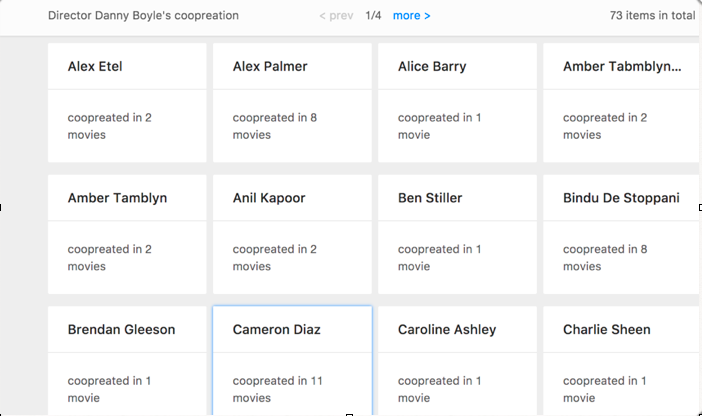The image size is (702, 416).
Task: Click the 73 items in total label
Action: [652, 16]
